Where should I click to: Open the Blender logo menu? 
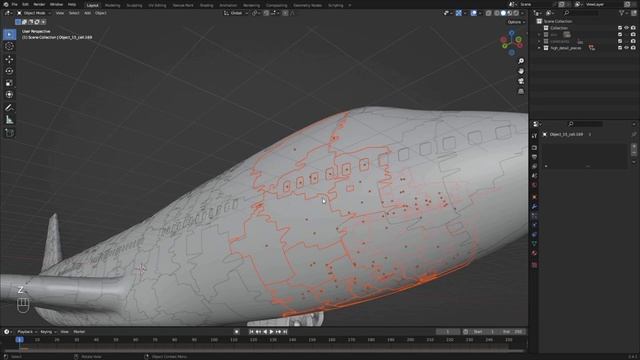[5, 4]
